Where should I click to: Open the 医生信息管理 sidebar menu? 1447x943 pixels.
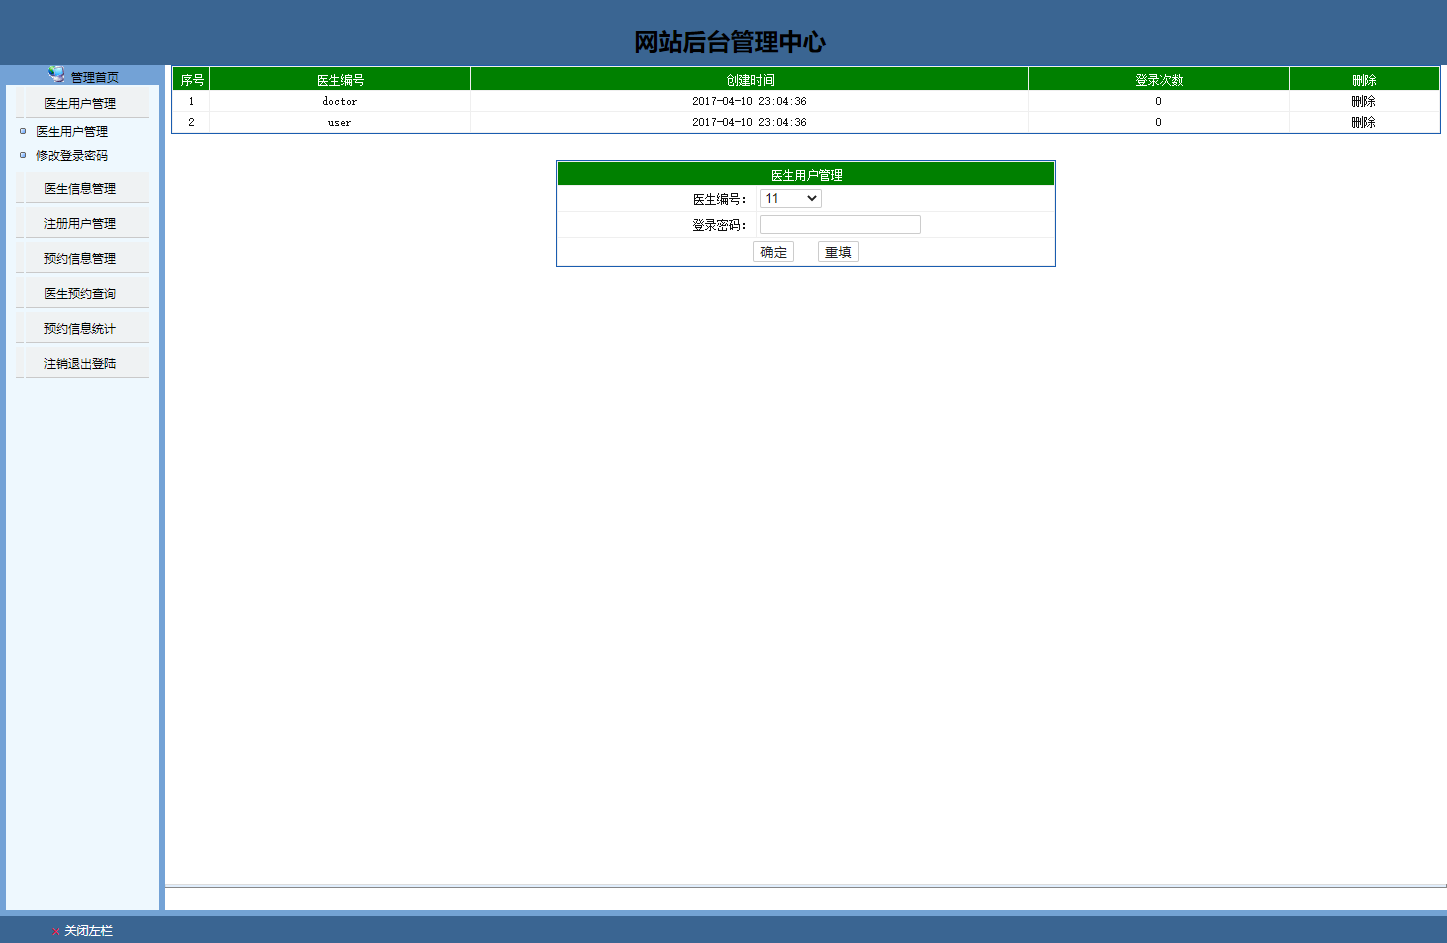pyautogui.click(x=81, y=188)
